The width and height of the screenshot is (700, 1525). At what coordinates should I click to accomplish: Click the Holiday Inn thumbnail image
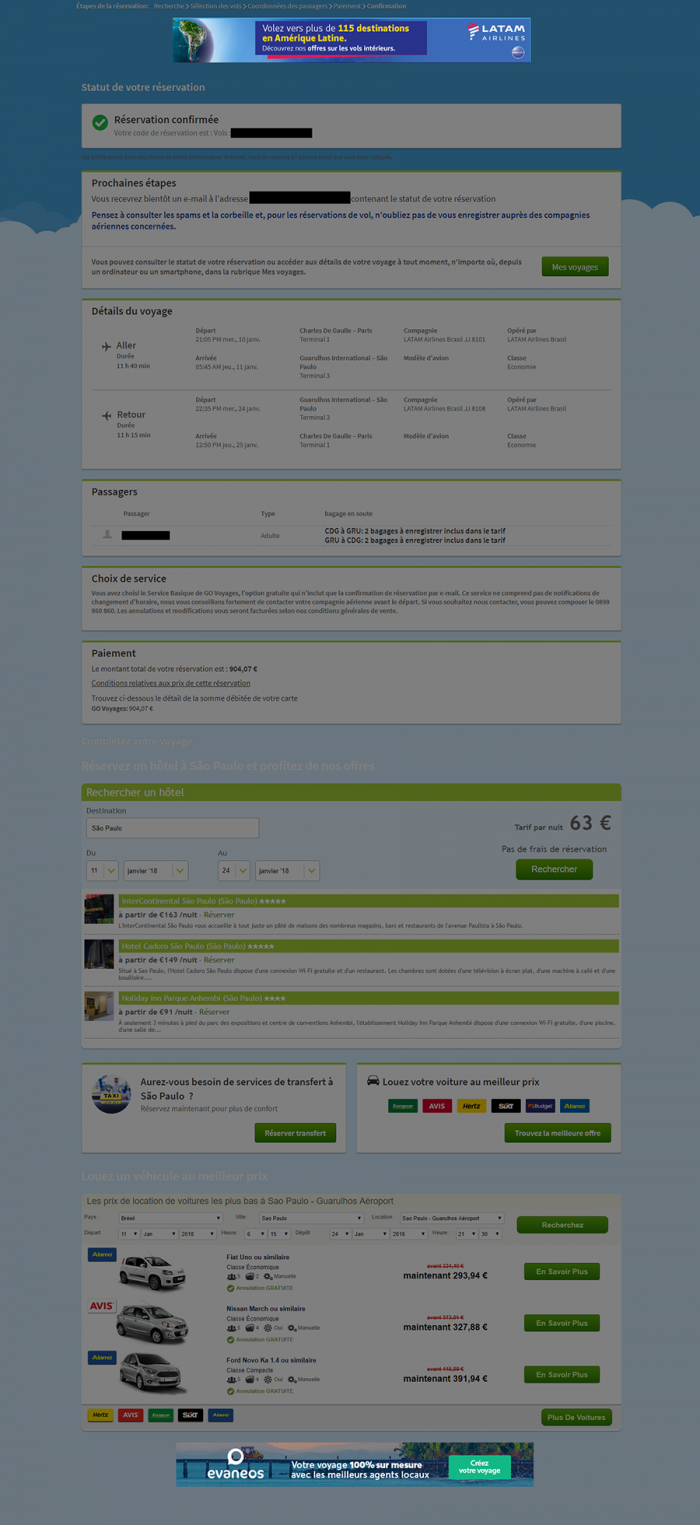point(99,1006)
